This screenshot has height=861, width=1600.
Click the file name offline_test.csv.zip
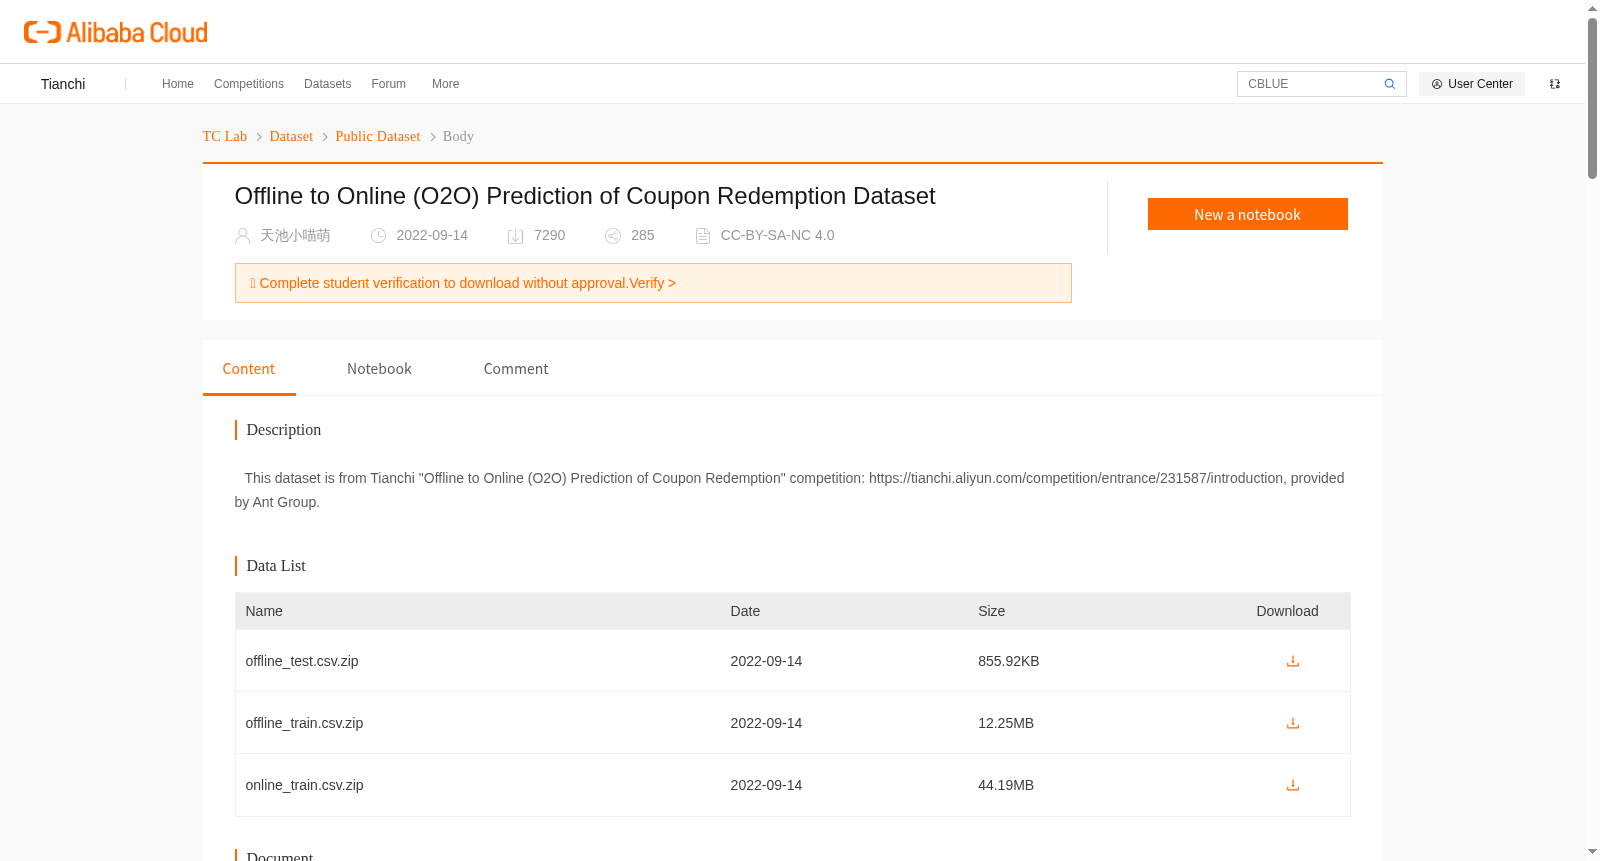pyautogui.click(x=302, y=661)
